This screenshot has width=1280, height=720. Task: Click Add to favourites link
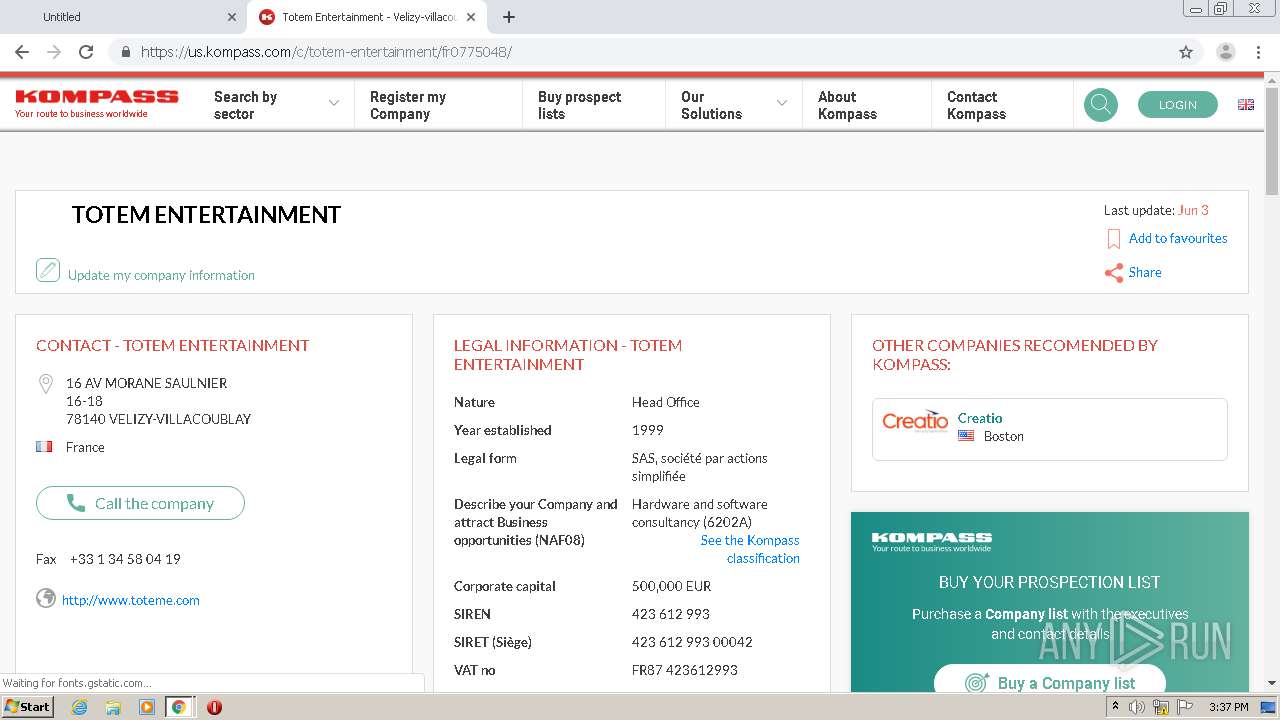1178,238
